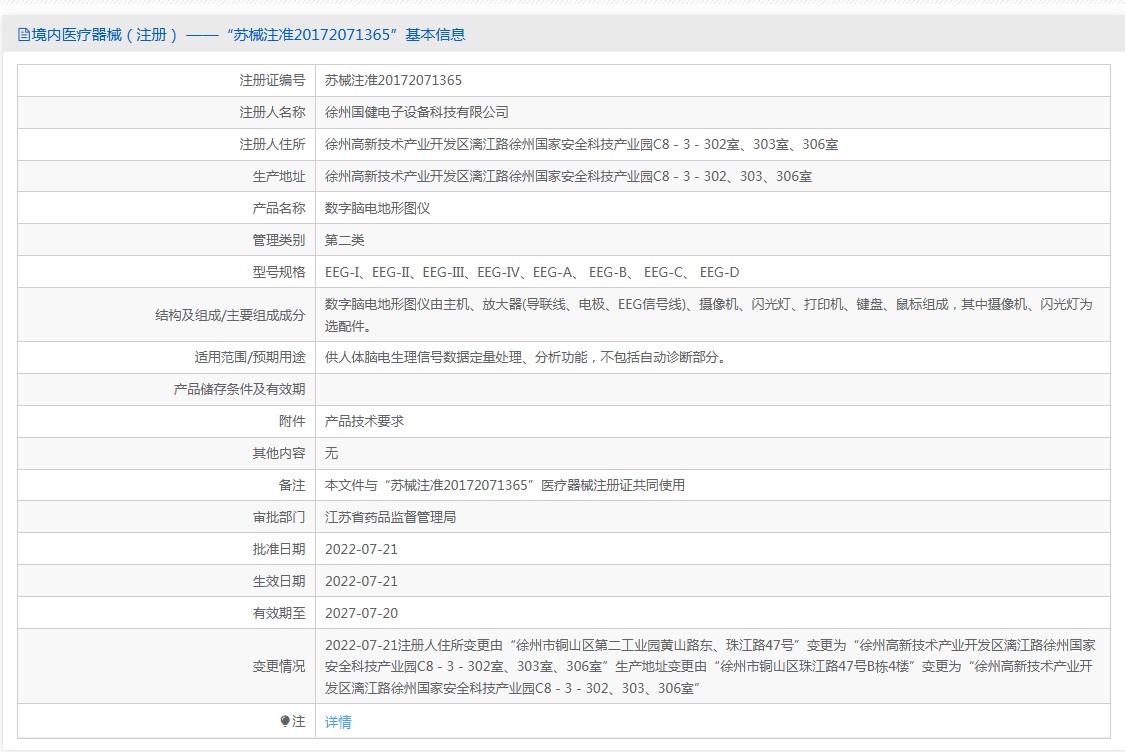1125x752 pixels.
Task: Click the 适用范围/预期用途 value text
Action: [525, 357]
